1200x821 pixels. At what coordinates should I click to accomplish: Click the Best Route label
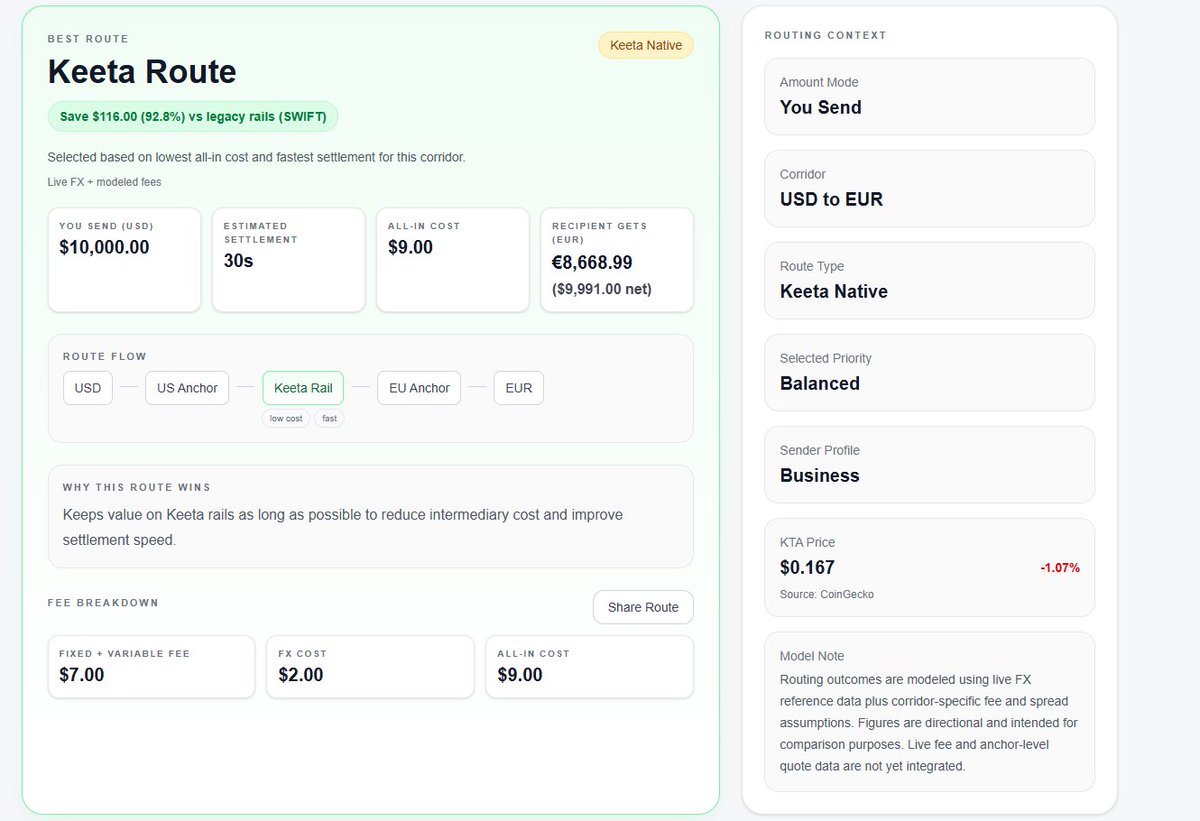point(88,39)
